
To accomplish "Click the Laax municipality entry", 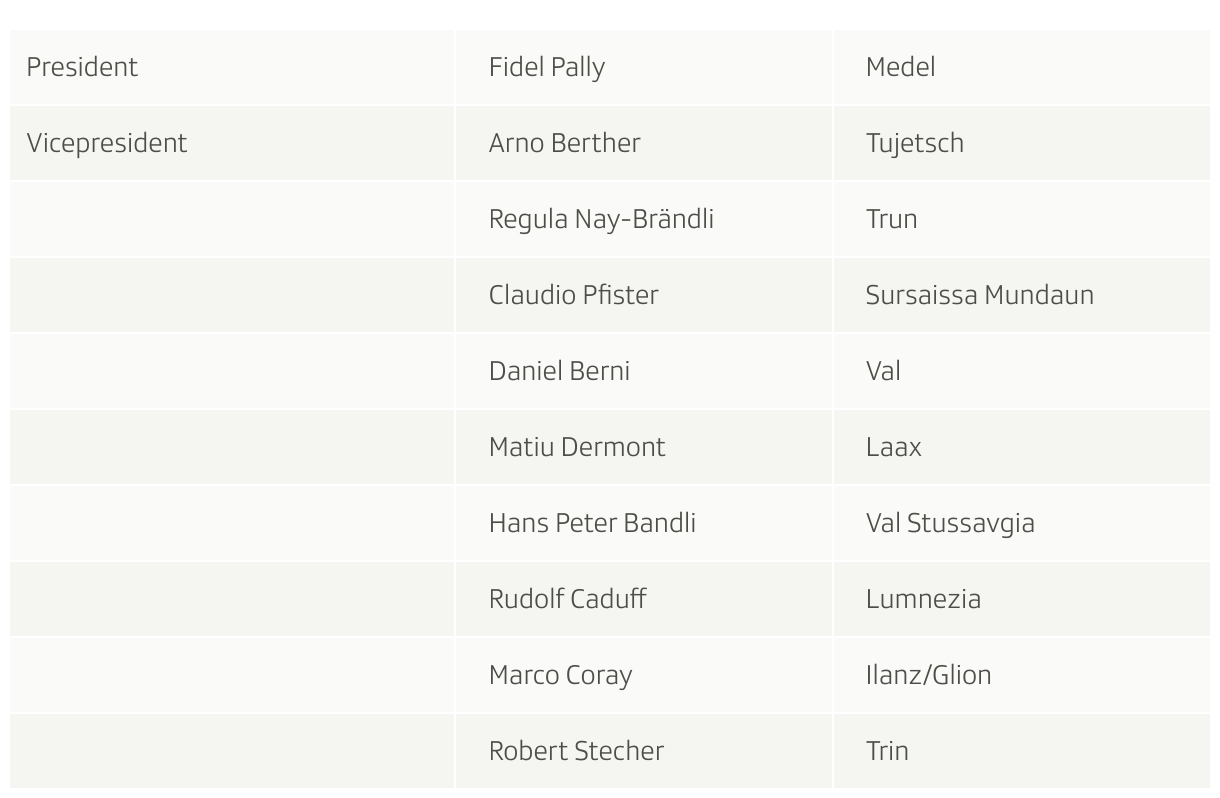I will pos(894,447).
